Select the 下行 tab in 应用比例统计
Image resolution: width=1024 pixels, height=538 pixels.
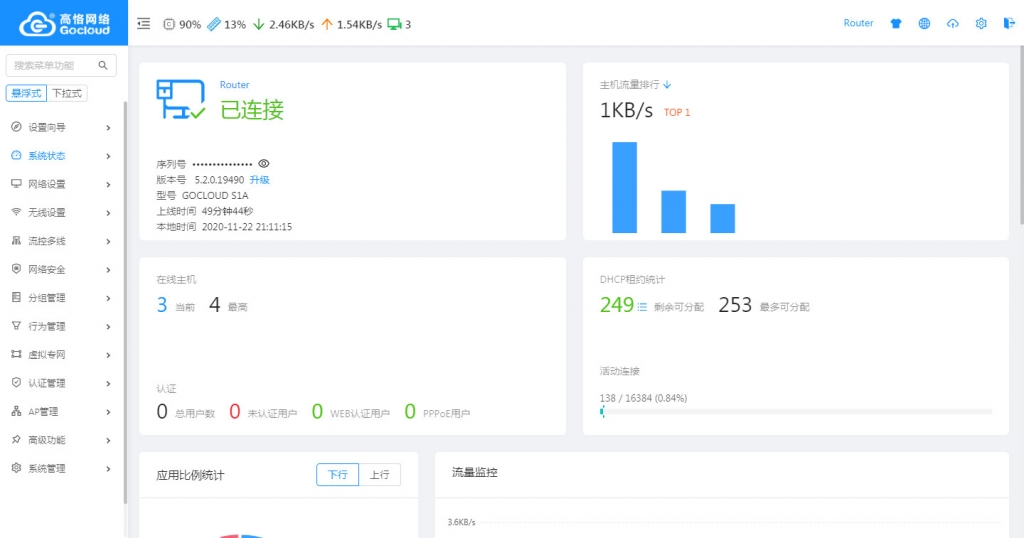[337, 475]
